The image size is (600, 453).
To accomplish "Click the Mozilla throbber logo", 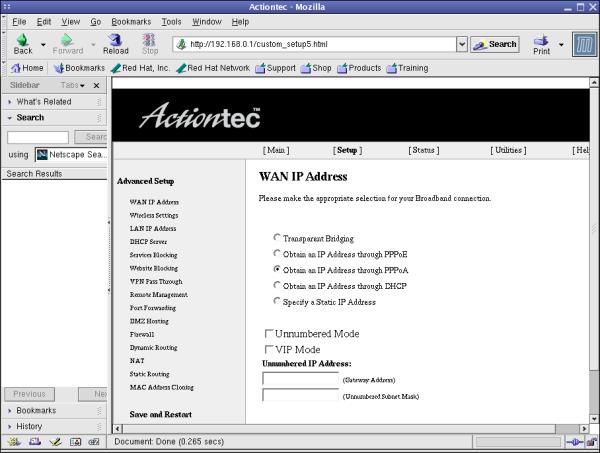I will (x=584, y=45).
